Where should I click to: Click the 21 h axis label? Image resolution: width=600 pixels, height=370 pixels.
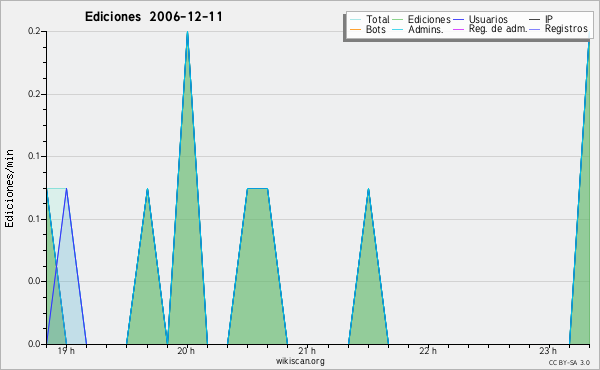coord(307,351)
